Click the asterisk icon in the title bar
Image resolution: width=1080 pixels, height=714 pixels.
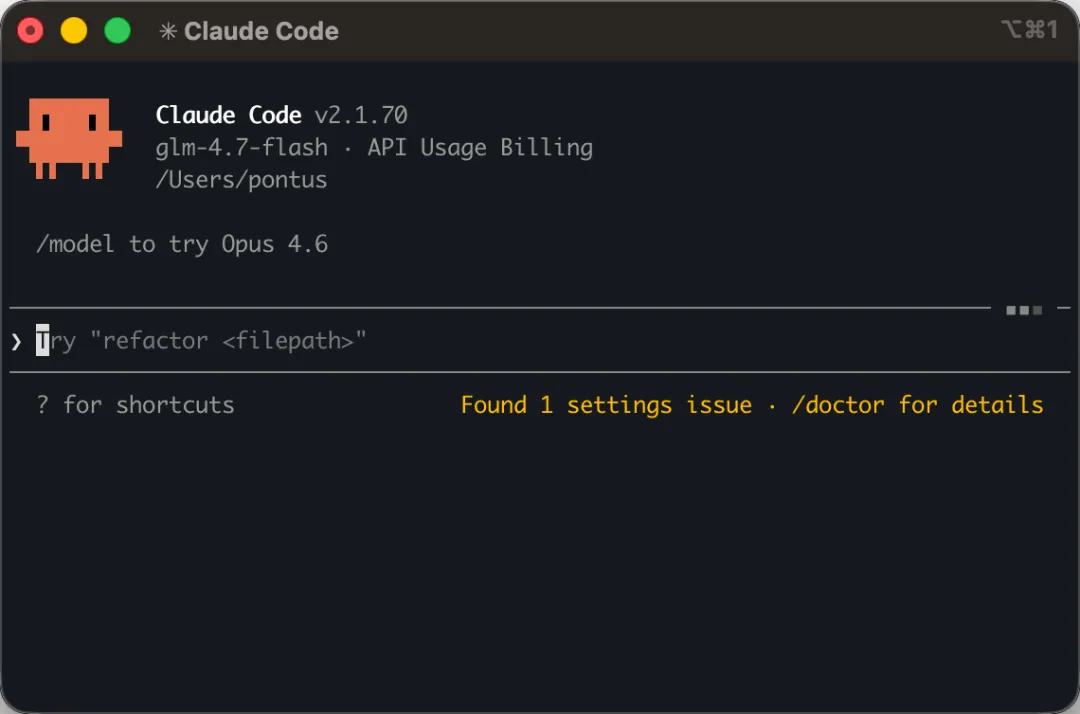point(168,32)
